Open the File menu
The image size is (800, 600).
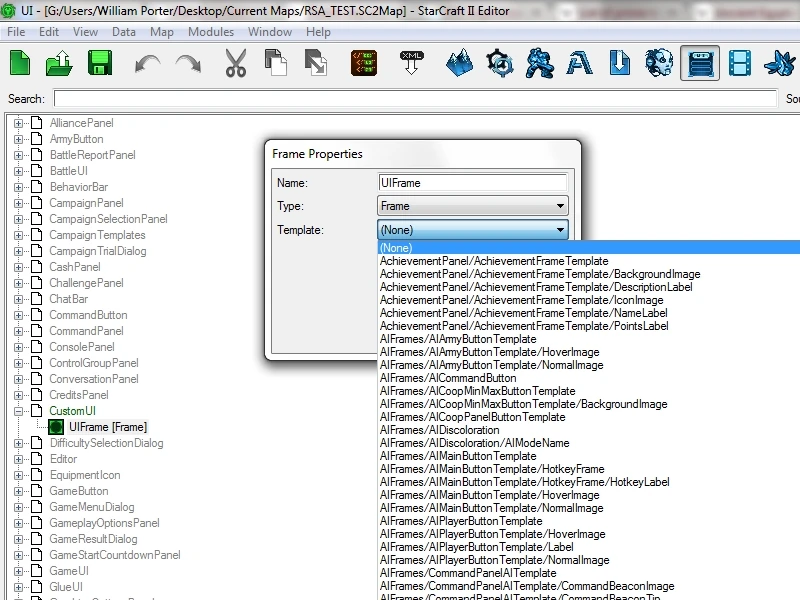pos(16,32)
